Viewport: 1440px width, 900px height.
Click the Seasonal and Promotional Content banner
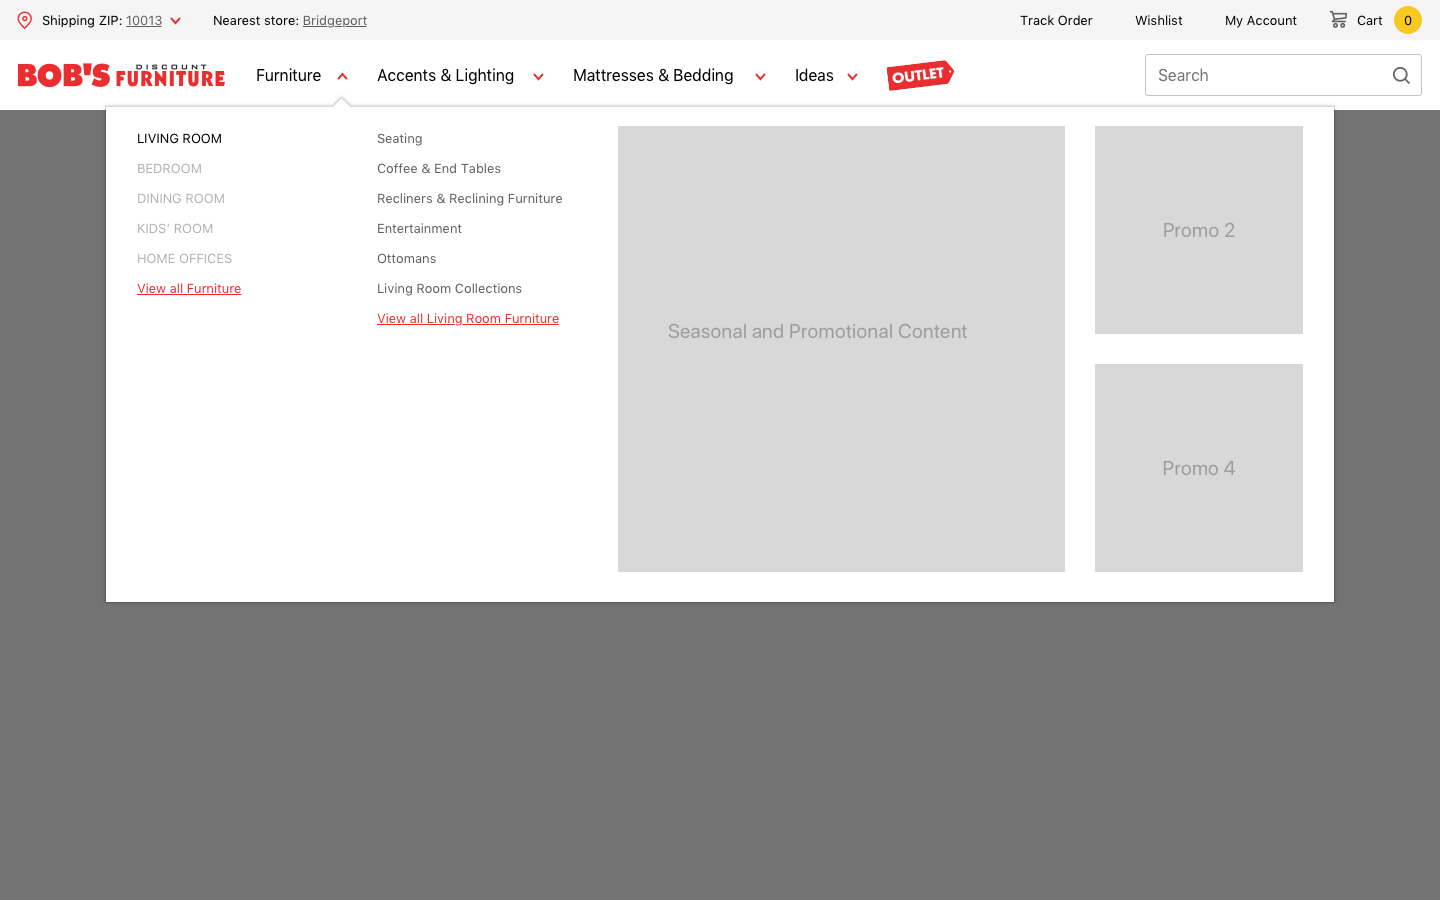[841, 349]
